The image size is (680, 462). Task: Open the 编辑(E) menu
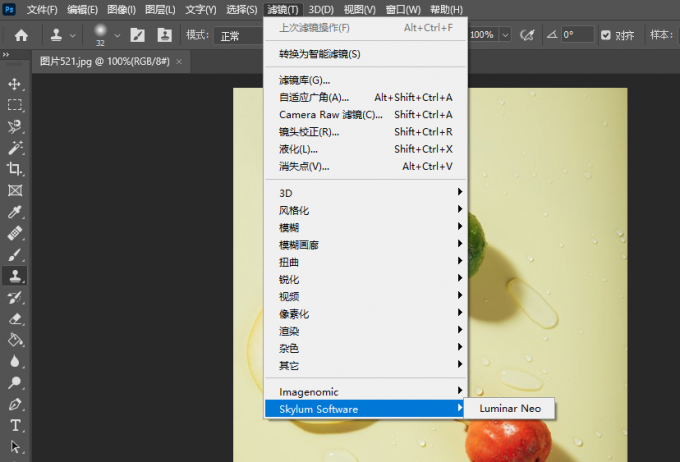(x=82, y=10)
